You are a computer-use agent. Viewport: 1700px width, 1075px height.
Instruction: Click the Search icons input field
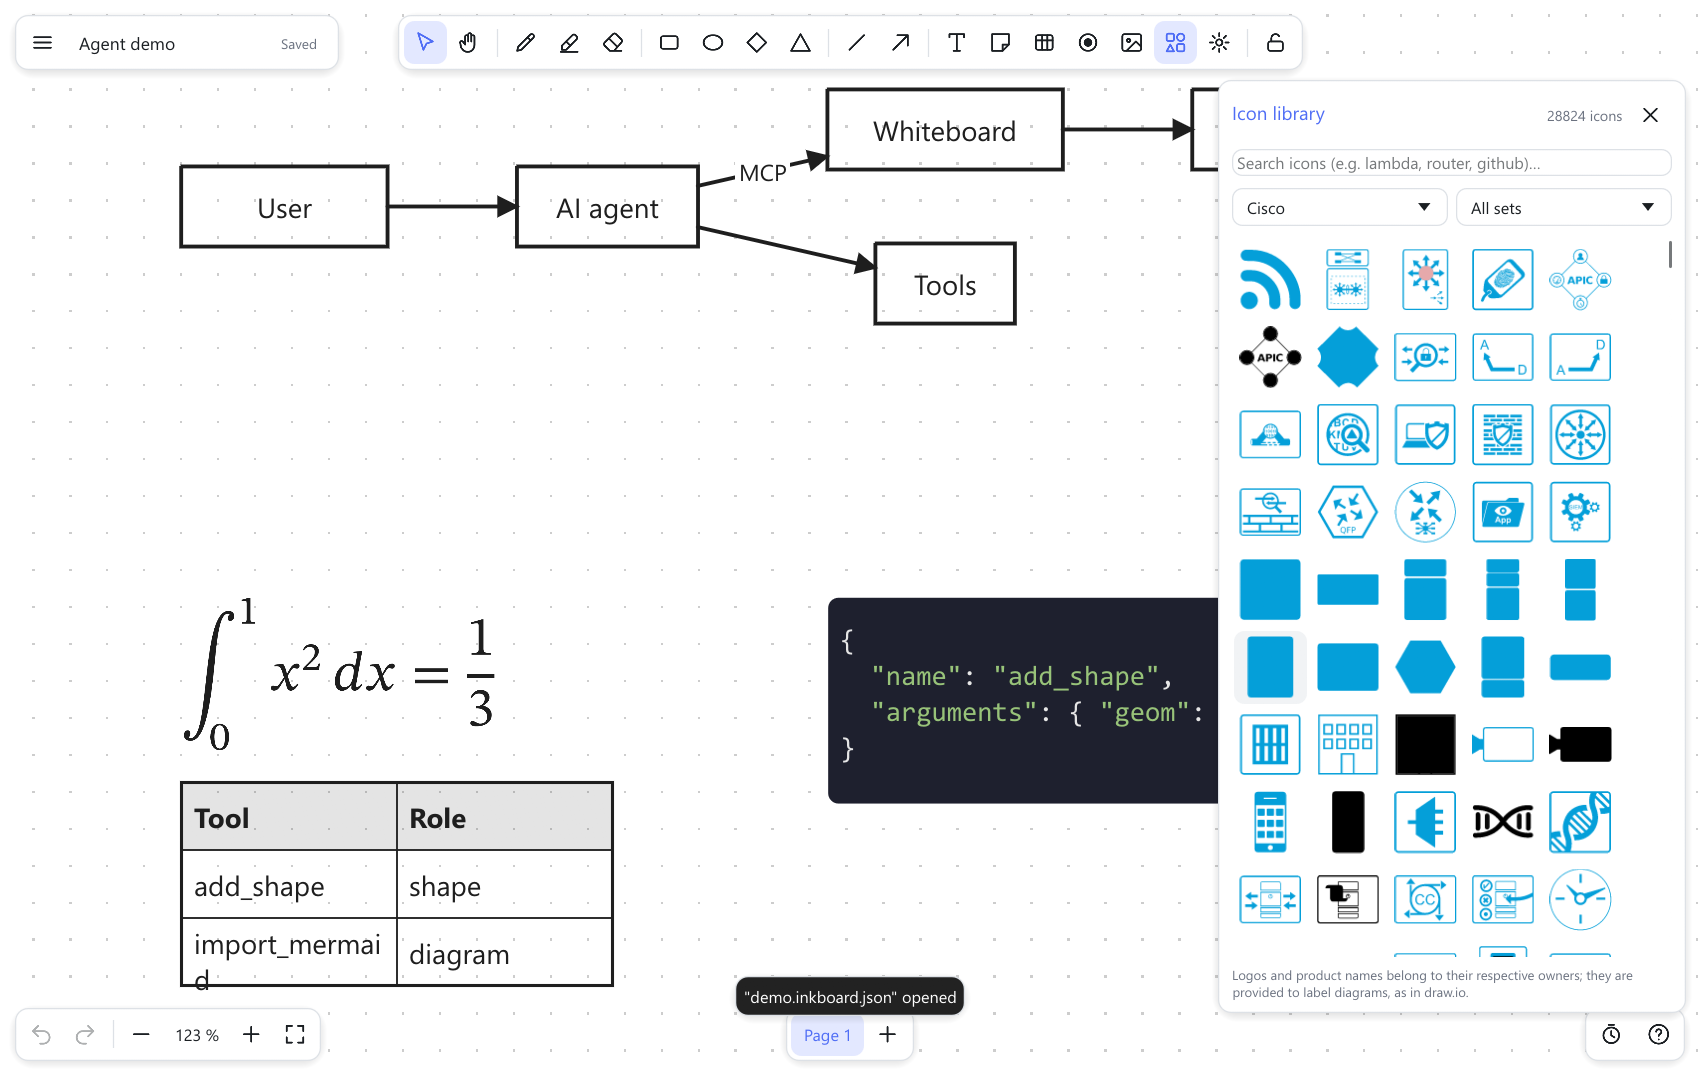click(x=1451, y=163)
